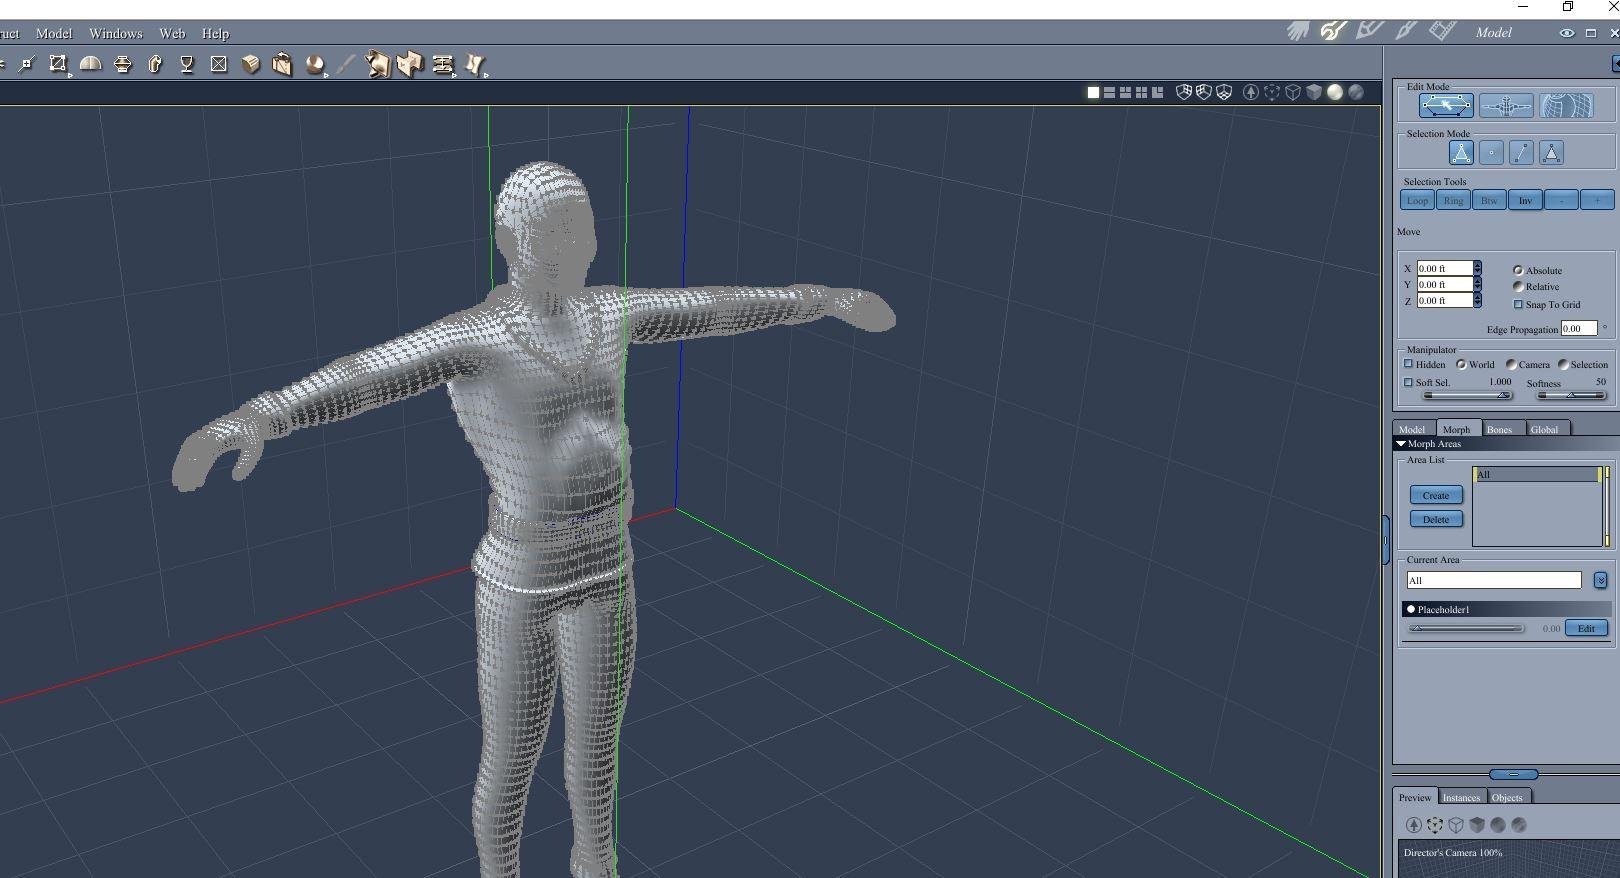Image resolution: width=1620 pixels, height=878 pixels.
Task: Switch viewport to wireframe cube display
Action: pos(1293,92)
